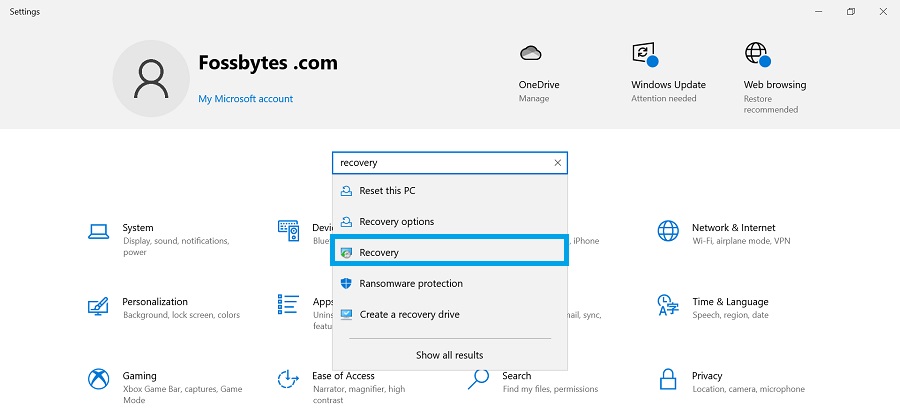Open the OneDrive cloud icon
The height and width of the screenshot is (420, 900).
click(x=531, y=54)
